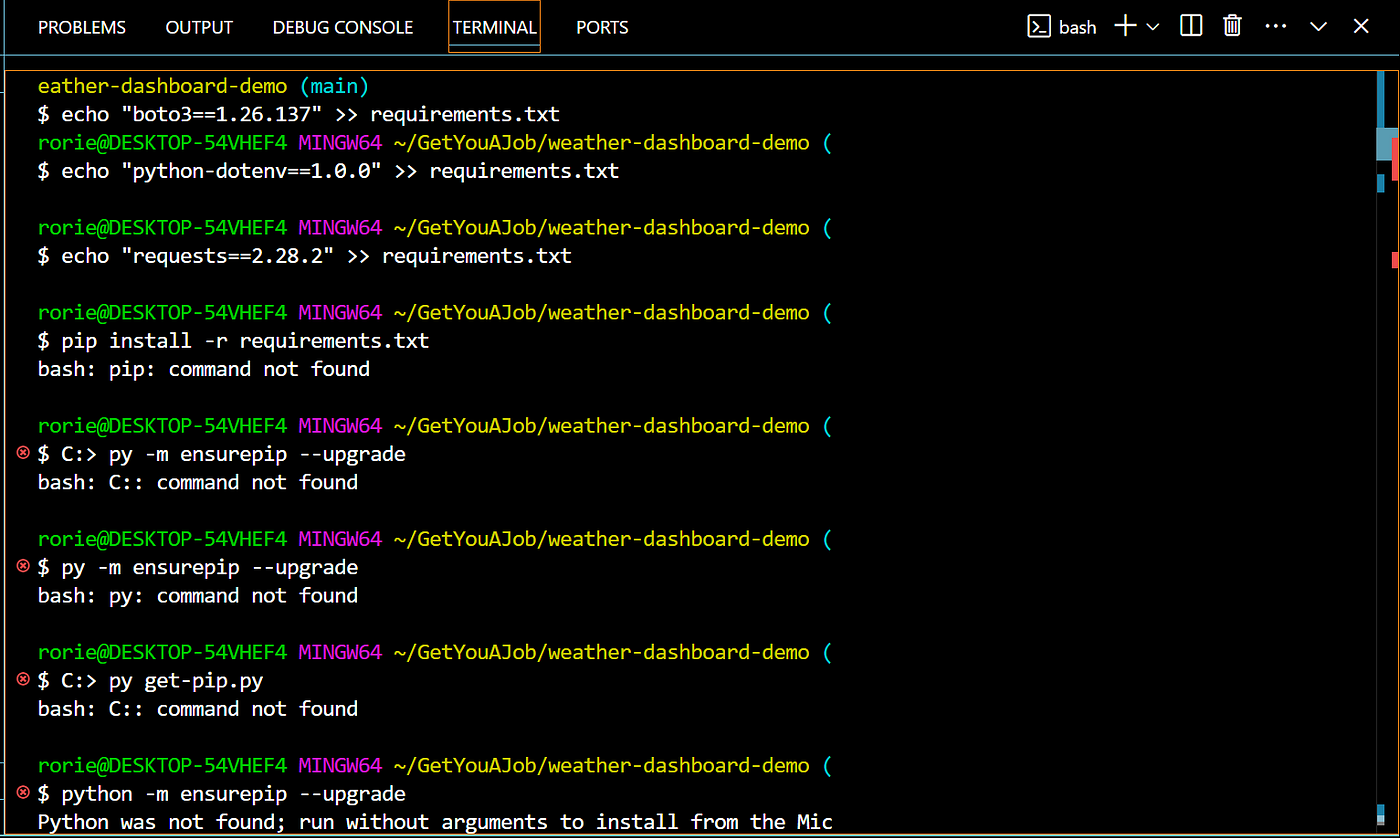Open the DEBUG CONSOLE tab

(x=343, y=27)
